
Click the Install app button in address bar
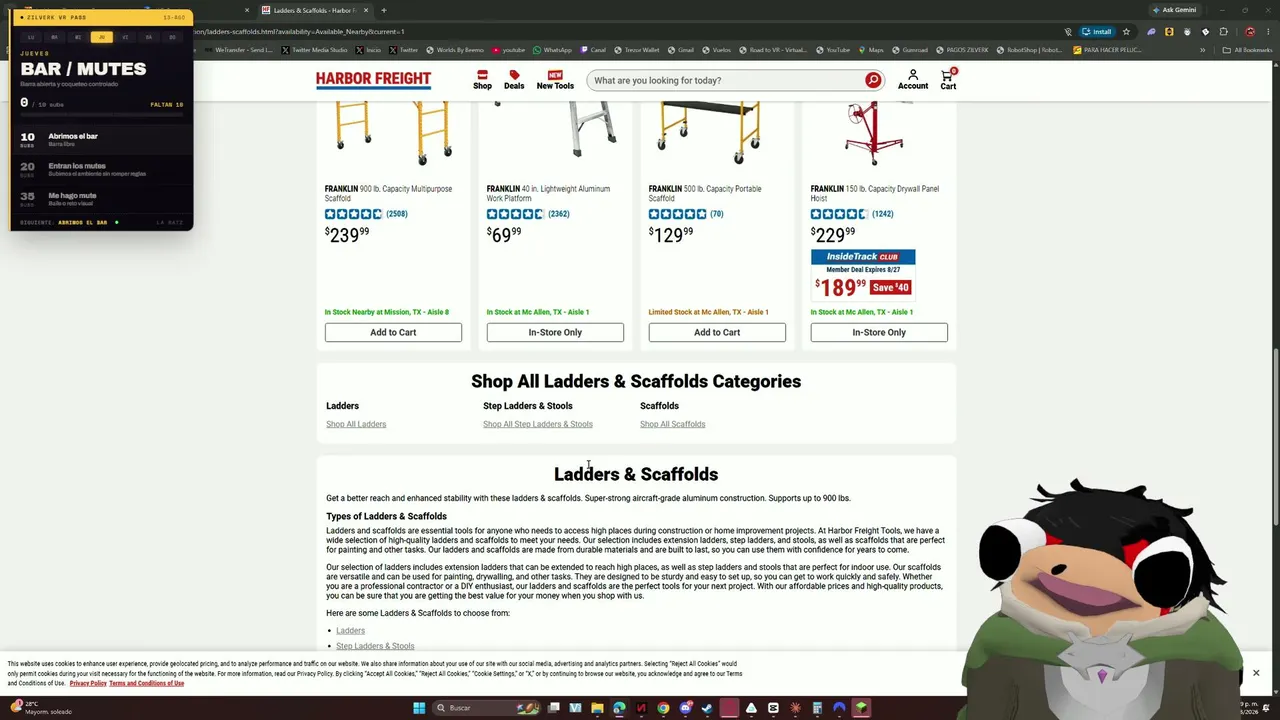[1096, 31]
